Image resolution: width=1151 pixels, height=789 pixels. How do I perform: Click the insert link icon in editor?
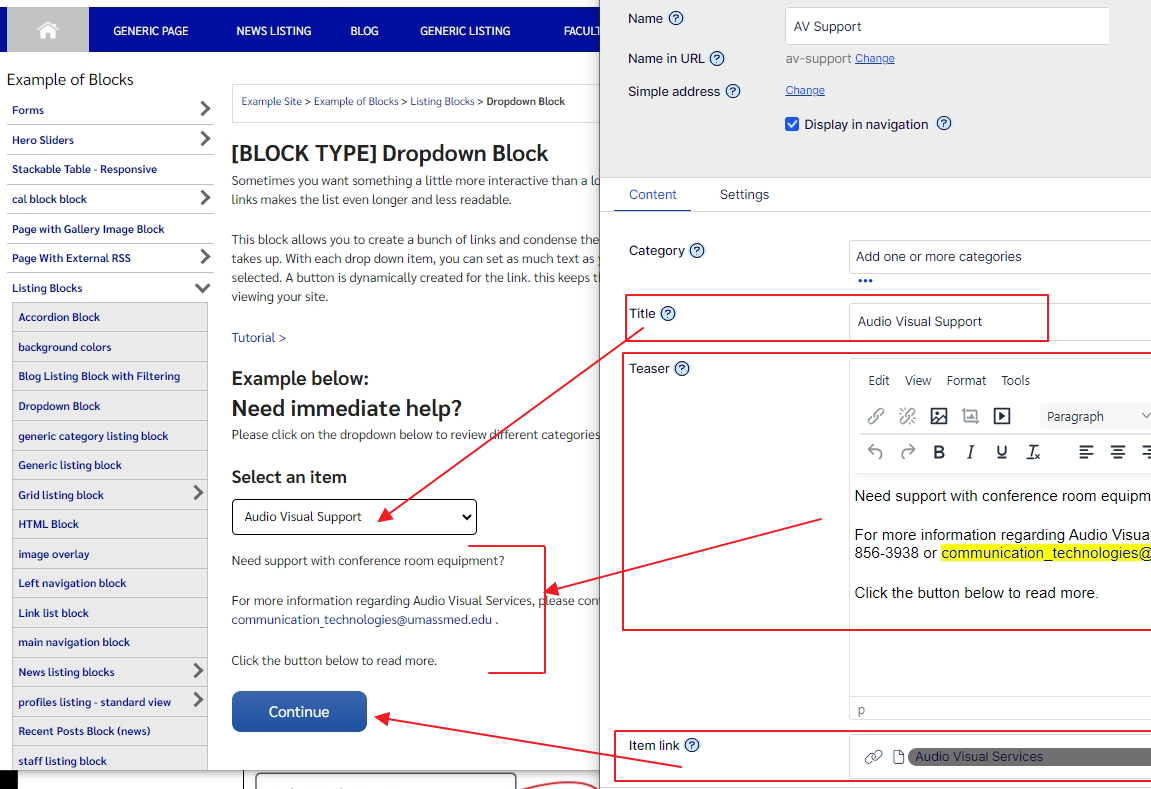pyautogui.click(x=875, y=416)
